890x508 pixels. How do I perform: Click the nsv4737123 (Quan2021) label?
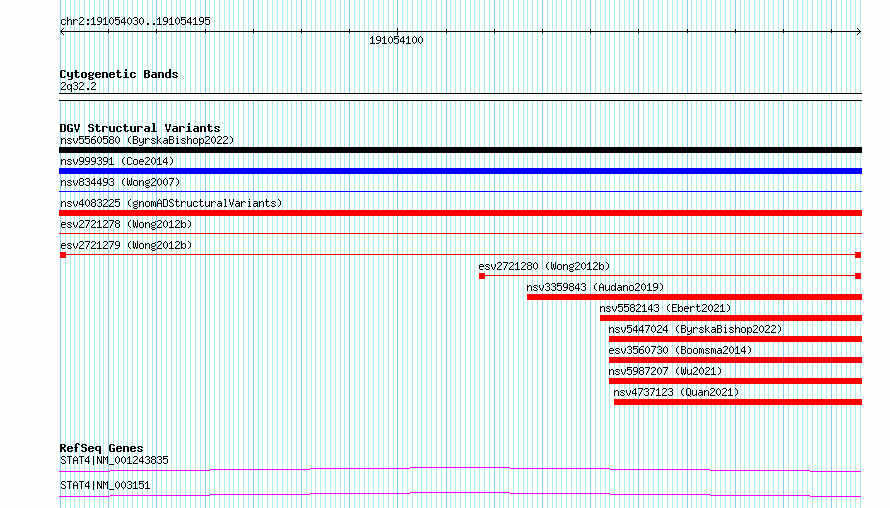pyautogui.click(x=676, y=392)
